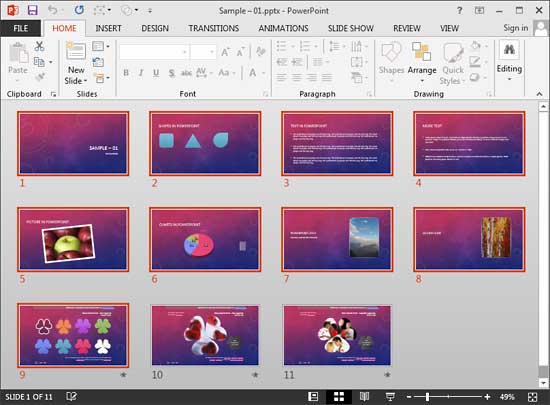550x405 pixels.
Task: Click the Increase Font Size icon
Action: pyautogui.click(x=225, y=52)
